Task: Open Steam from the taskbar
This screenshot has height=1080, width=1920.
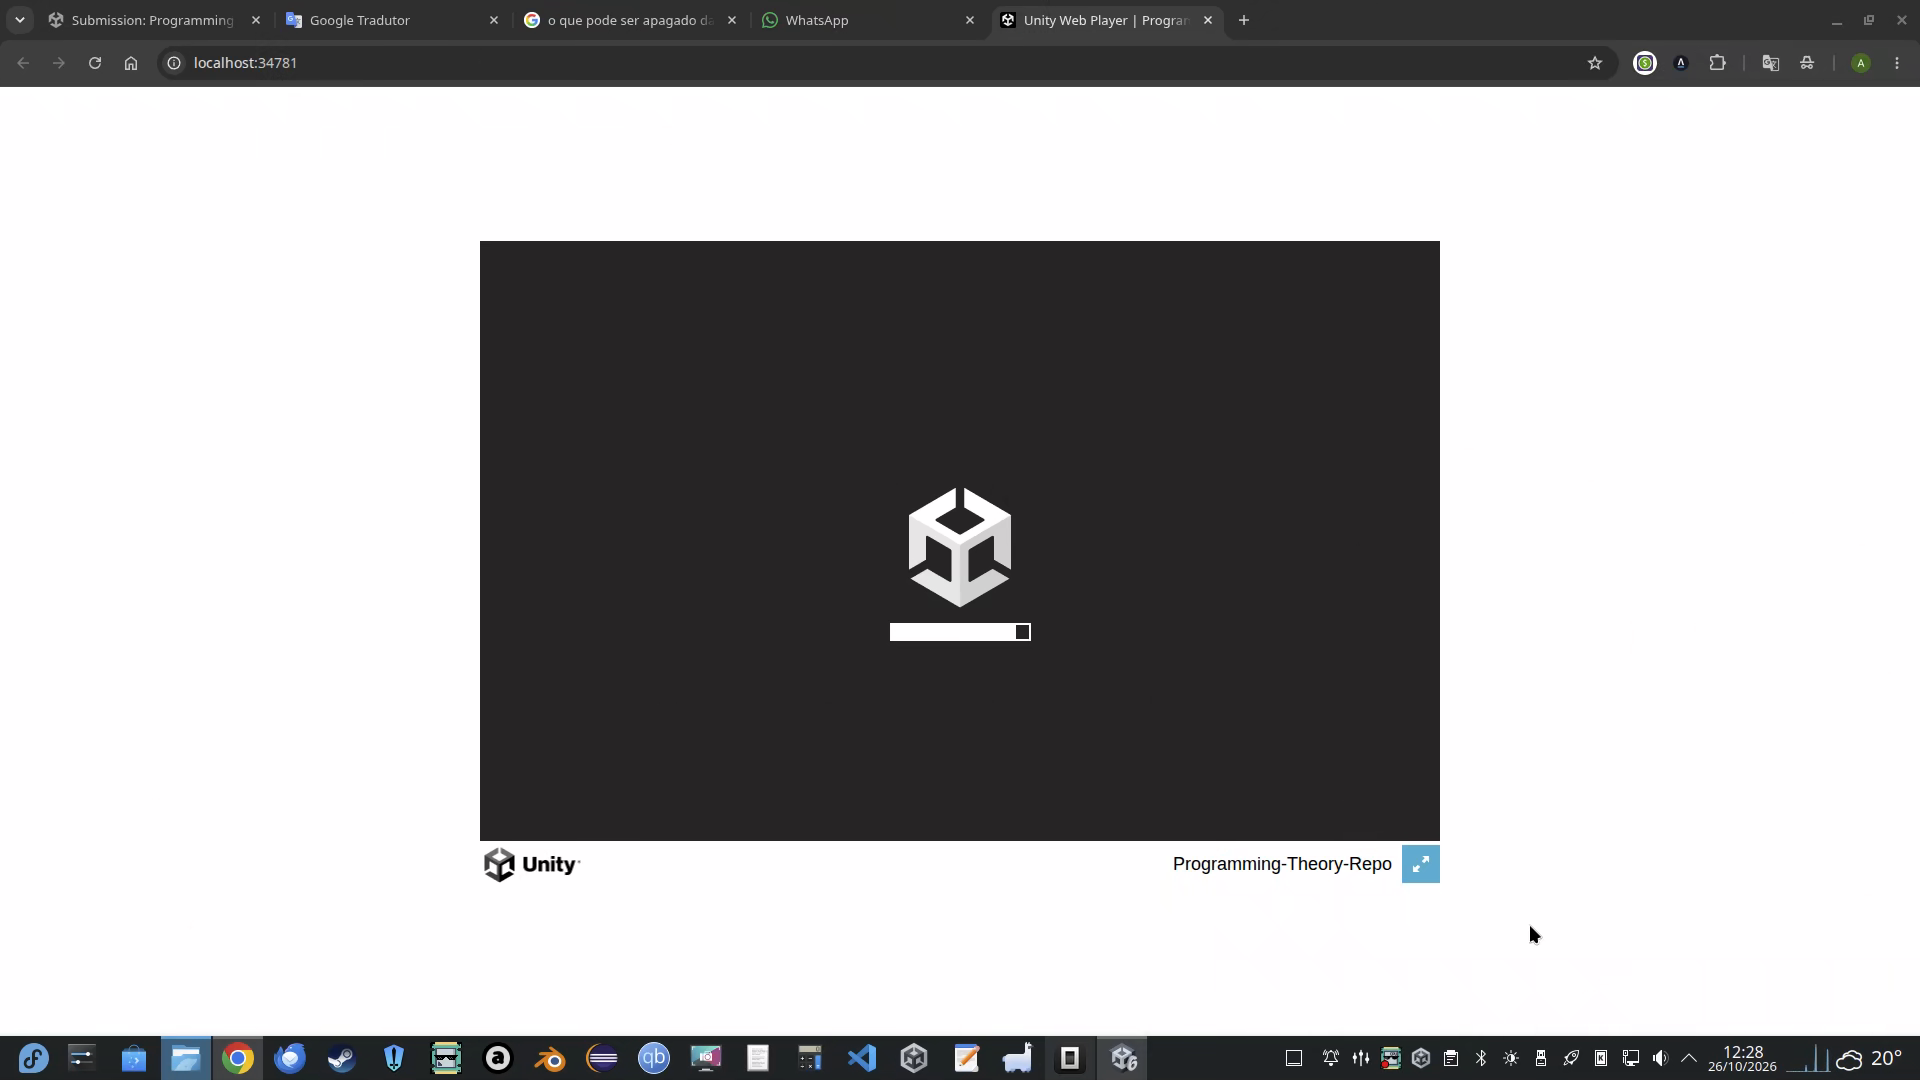Action: 342,1058
